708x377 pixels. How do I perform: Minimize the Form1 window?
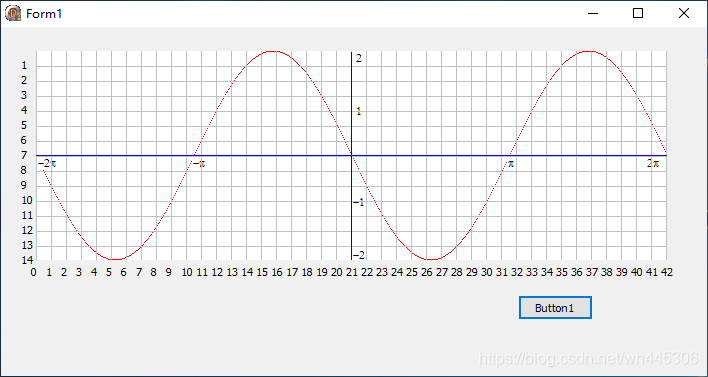(593, 14)
